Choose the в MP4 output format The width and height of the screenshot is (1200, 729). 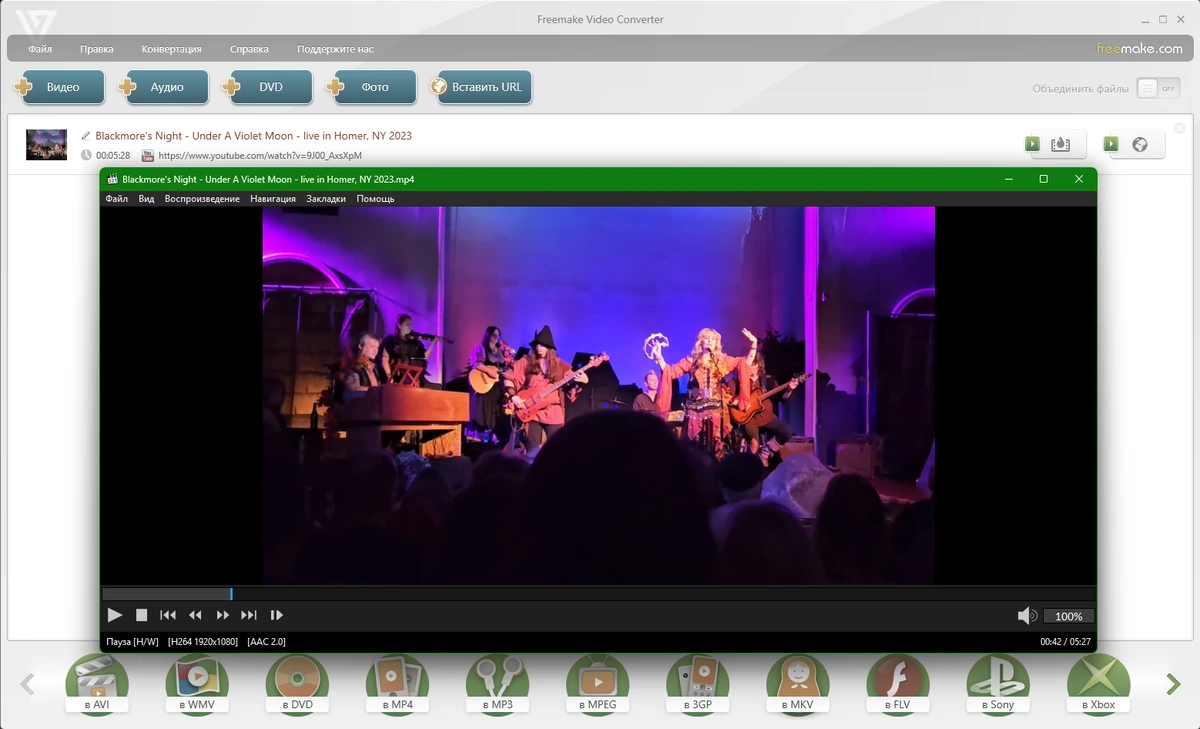(x=397, y=685)
